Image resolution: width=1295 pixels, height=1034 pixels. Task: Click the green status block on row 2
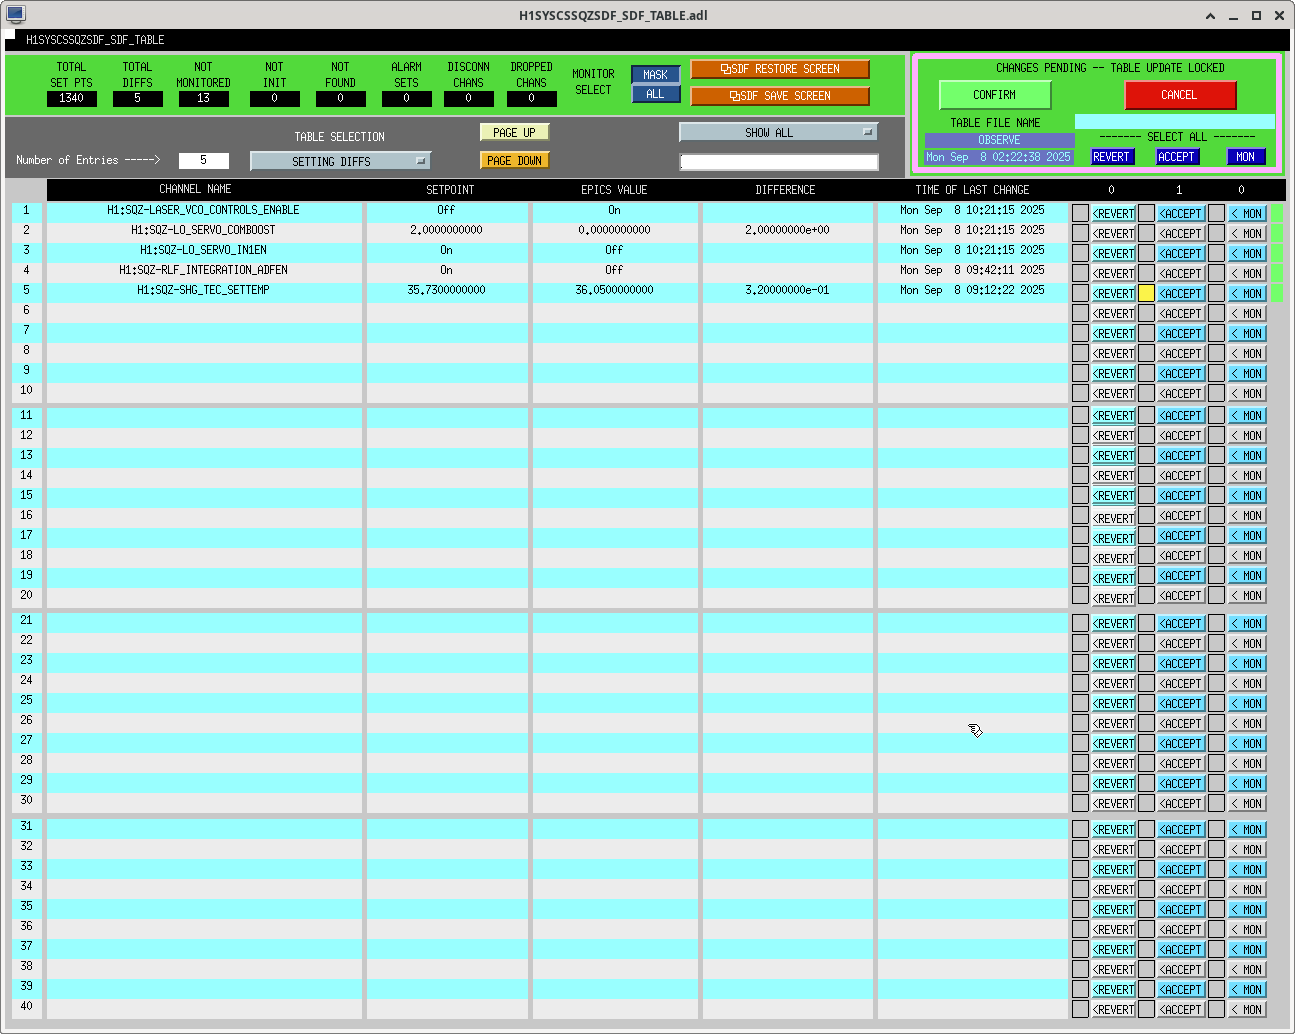1277,233
